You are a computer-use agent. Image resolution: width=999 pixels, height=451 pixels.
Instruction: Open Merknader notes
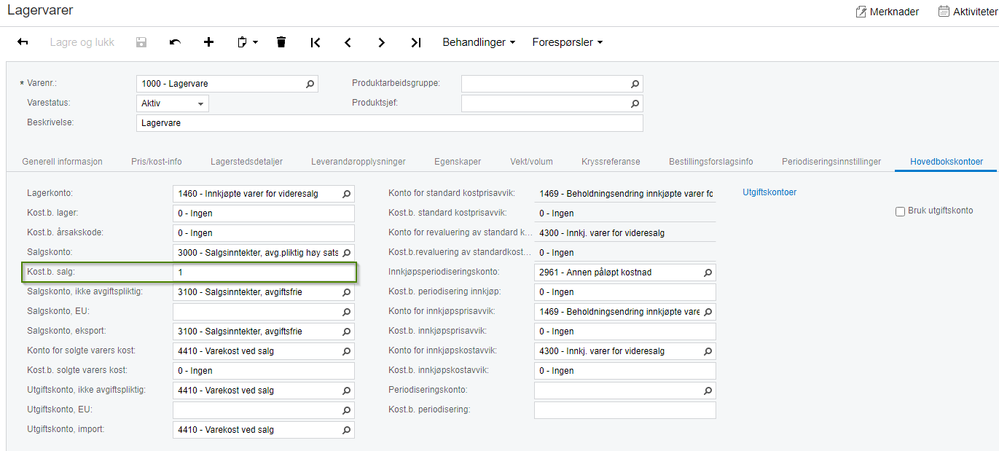888,12
